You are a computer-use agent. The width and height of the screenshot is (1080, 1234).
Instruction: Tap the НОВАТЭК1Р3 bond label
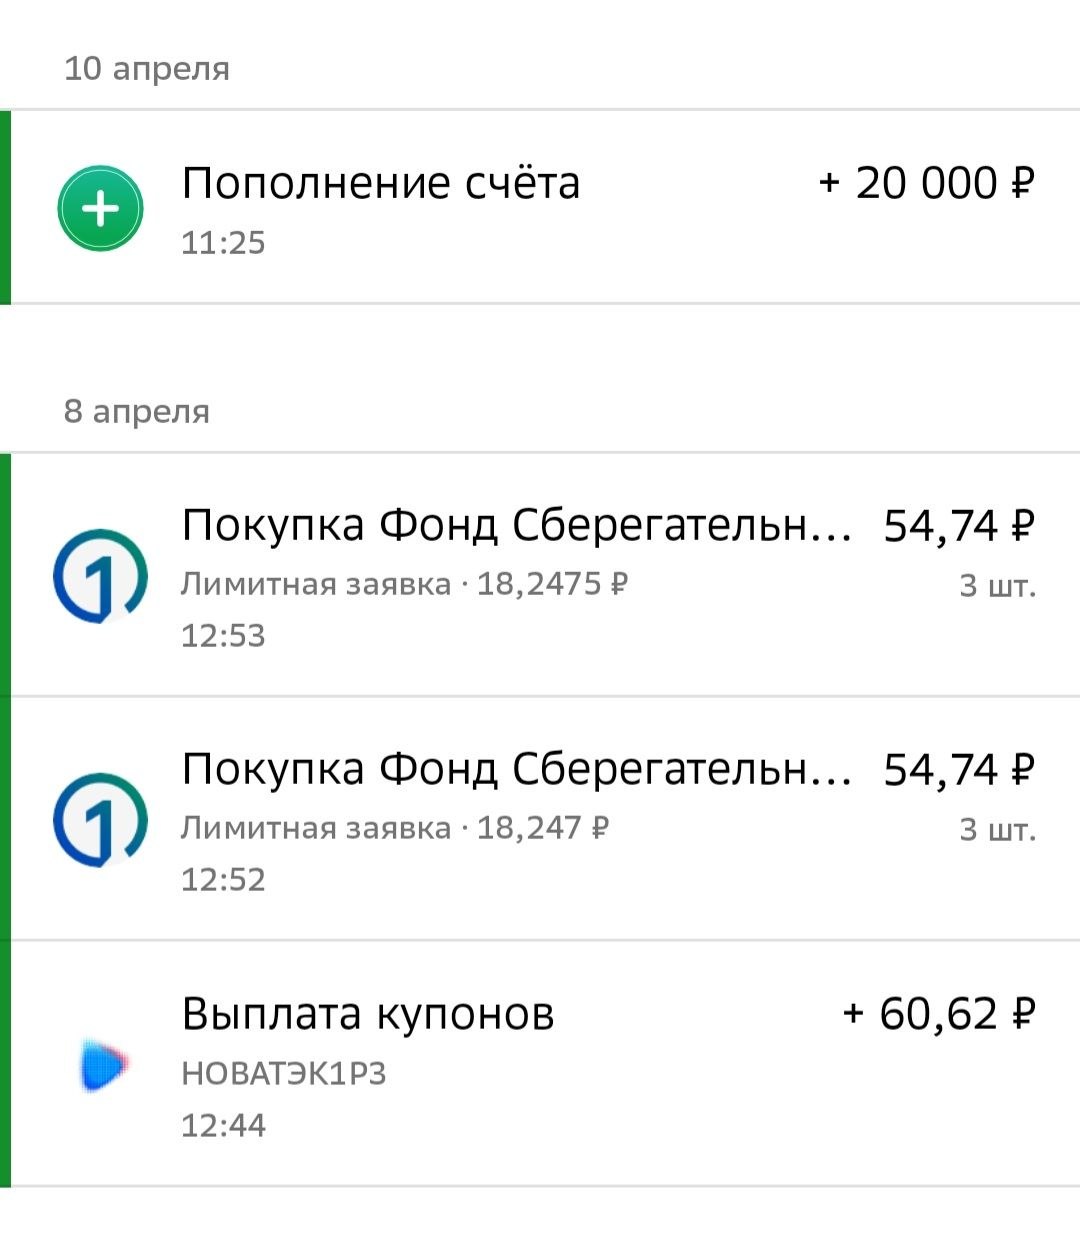pos(283,1074)
